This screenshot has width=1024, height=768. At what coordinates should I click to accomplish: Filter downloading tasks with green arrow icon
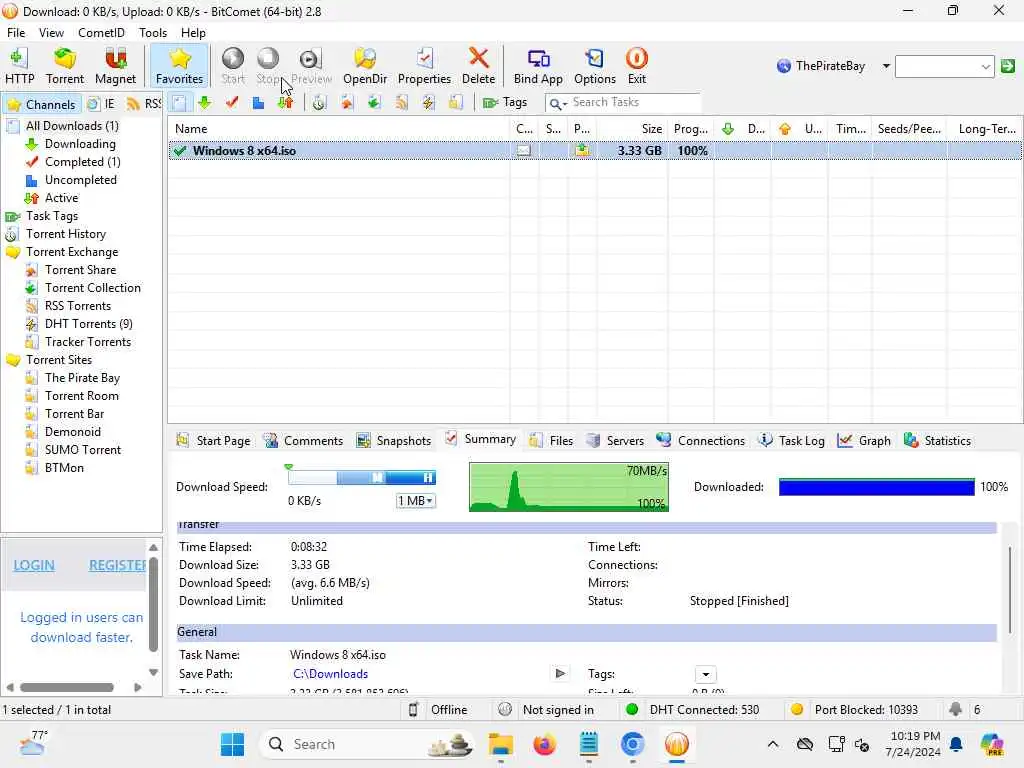click(204, 103)
